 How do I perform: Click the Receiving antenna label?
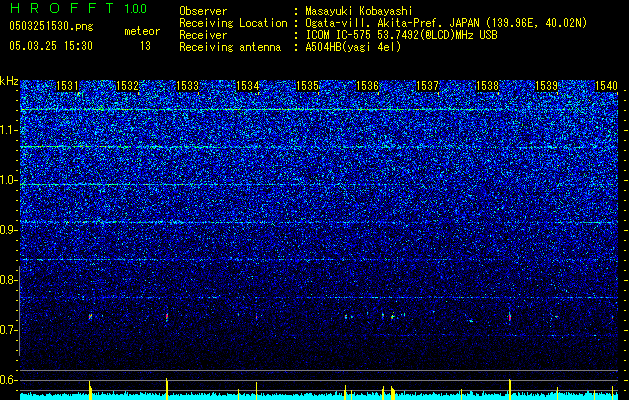(x=230, y=47)
